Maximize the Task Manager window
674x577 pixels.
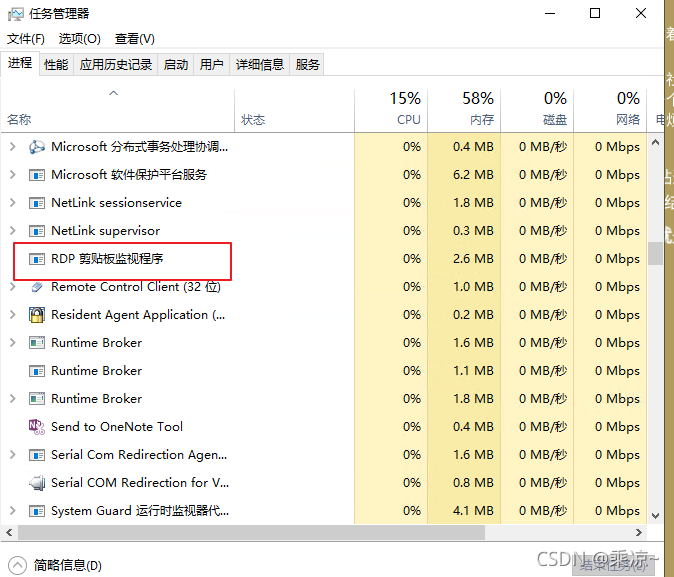[x=595, y=13]
